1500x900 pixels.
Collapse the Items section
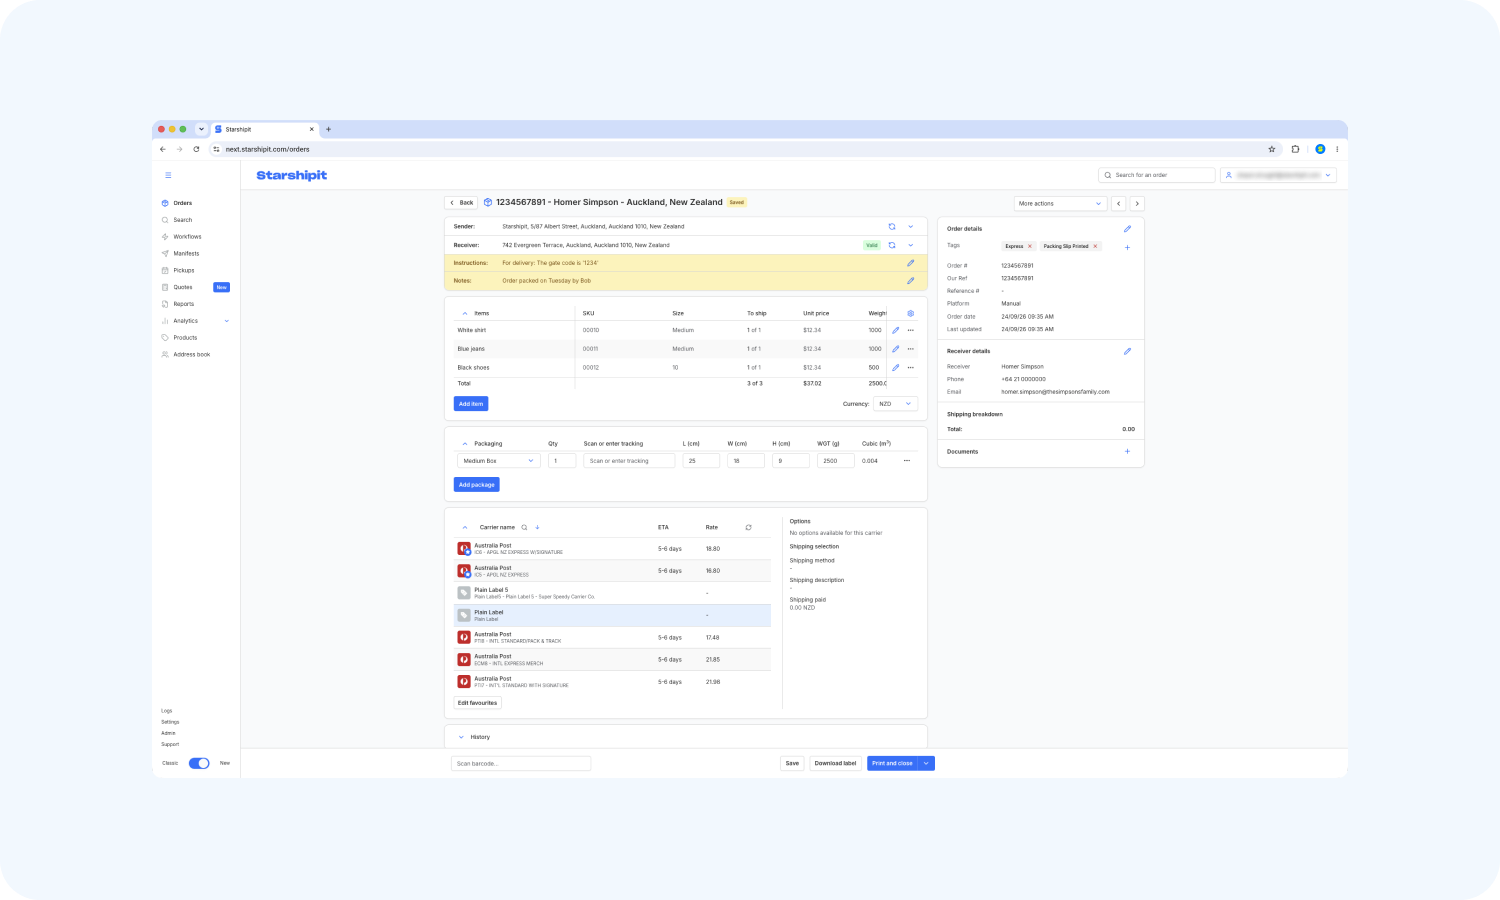tap(464, 313)
